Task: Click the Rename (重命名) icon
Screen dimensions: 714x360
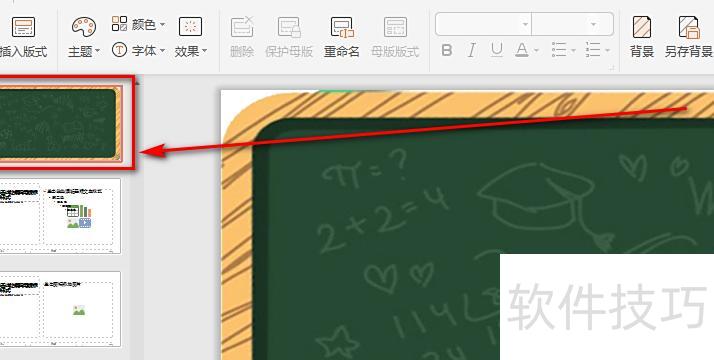Action: [342, 27]
